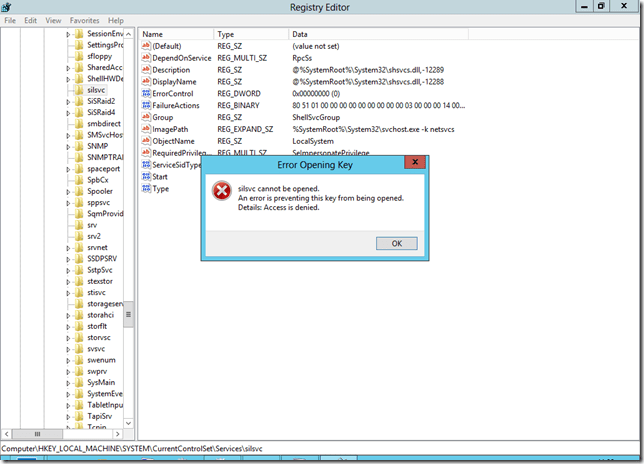
Task: Click the ObjectName value icon
Action: (x=146, y=141)
